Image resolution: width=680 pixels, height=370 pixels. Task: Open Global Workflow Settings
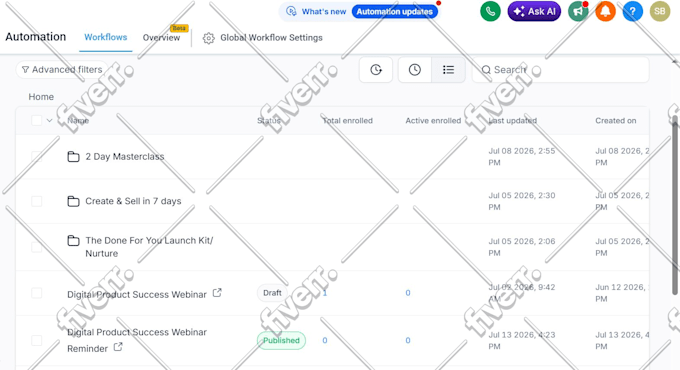[x=271, y=38]
